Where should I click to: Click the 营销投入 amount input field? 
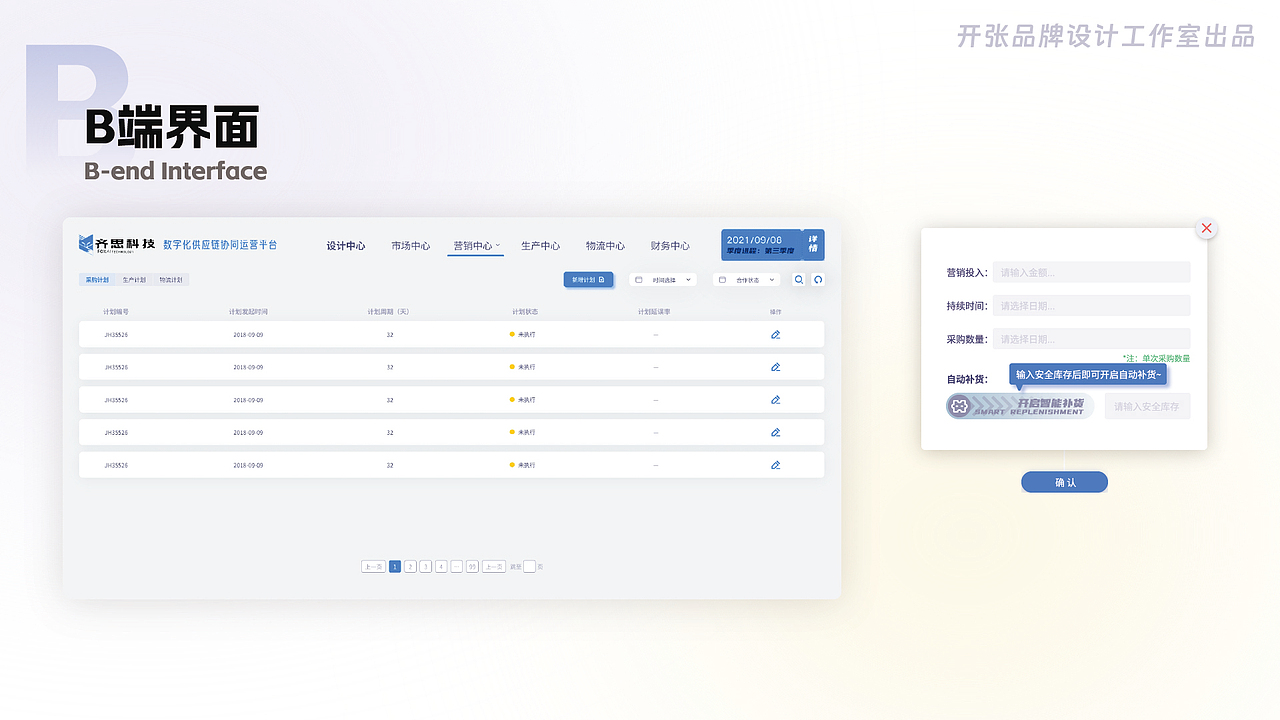click(1091, 271)
